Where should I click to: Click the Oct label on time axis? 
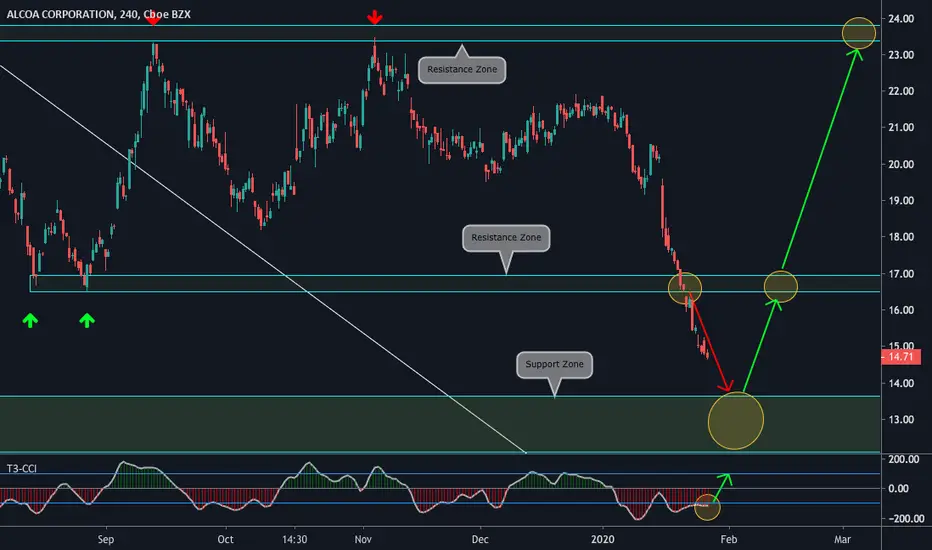(225, 539)
